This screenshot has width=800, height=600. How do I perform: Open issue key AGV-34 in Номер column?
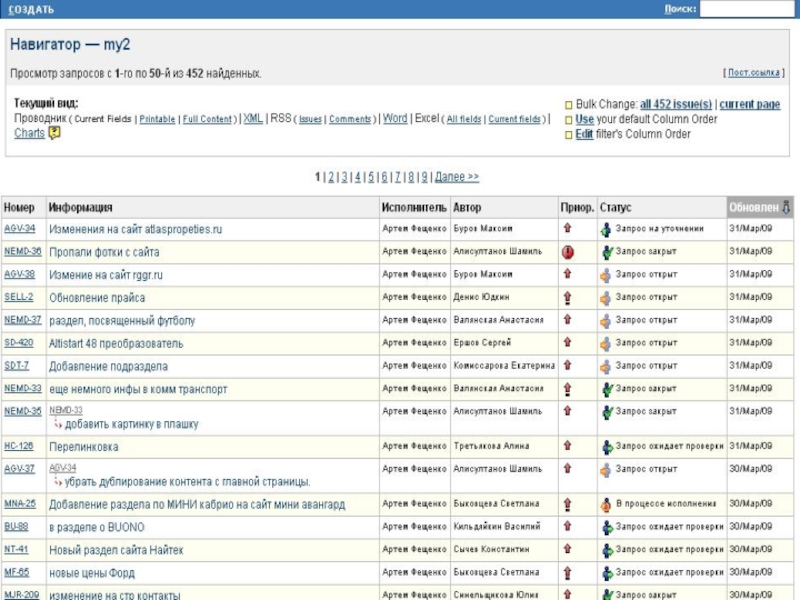[x=19, y=228]
